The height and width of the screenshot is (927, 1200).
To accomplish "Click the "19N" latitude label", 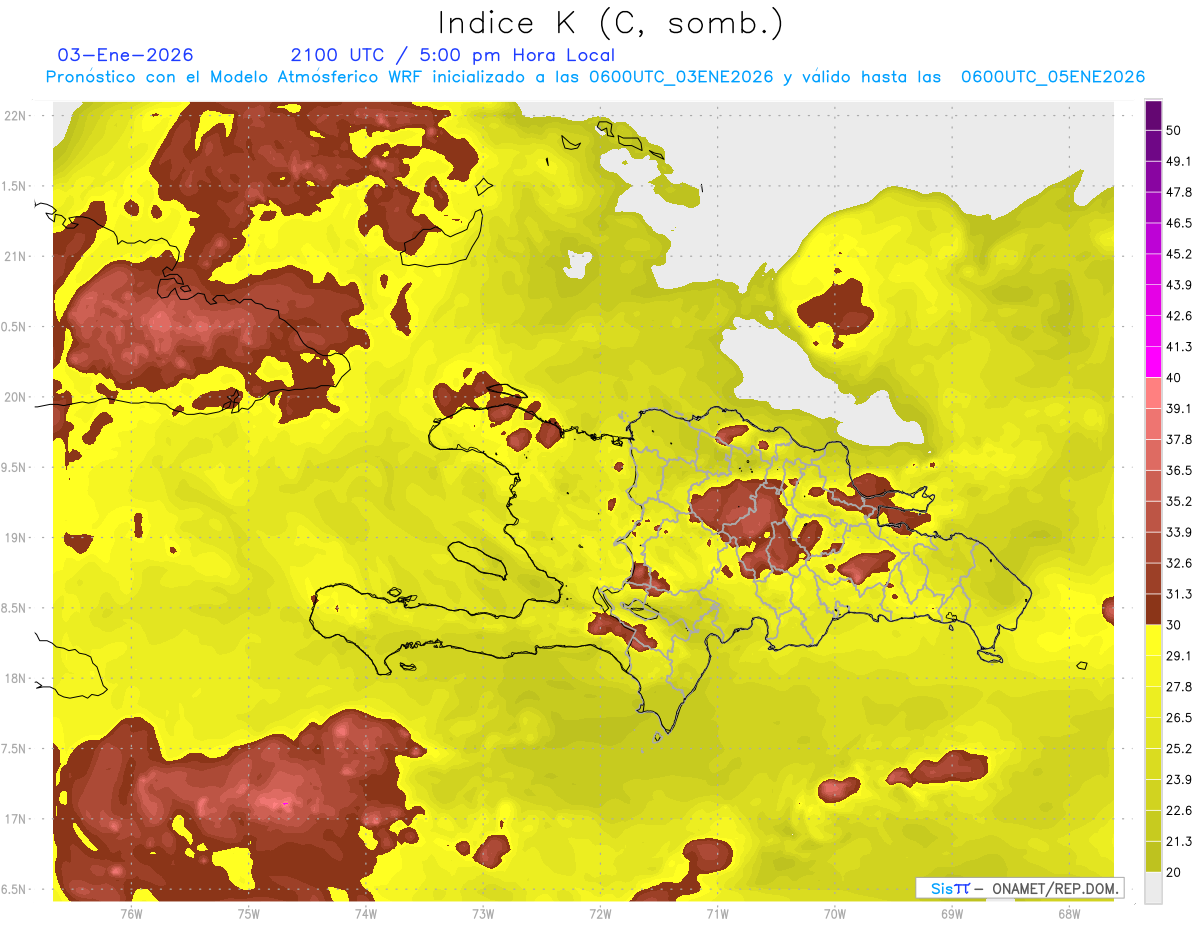I will [17, 538].
